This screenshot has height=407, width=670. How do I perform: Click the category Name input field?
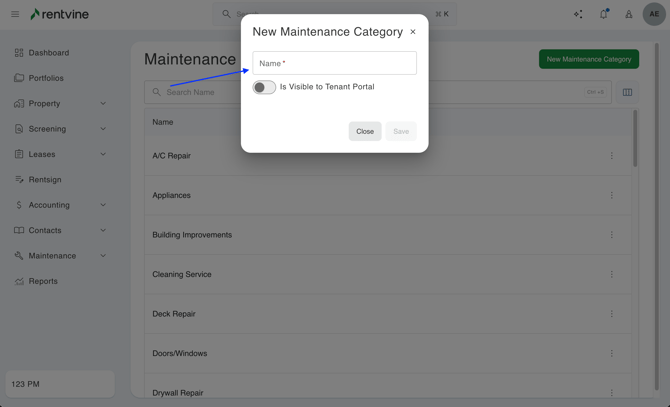pyautogui.click(x=334, y=63)
